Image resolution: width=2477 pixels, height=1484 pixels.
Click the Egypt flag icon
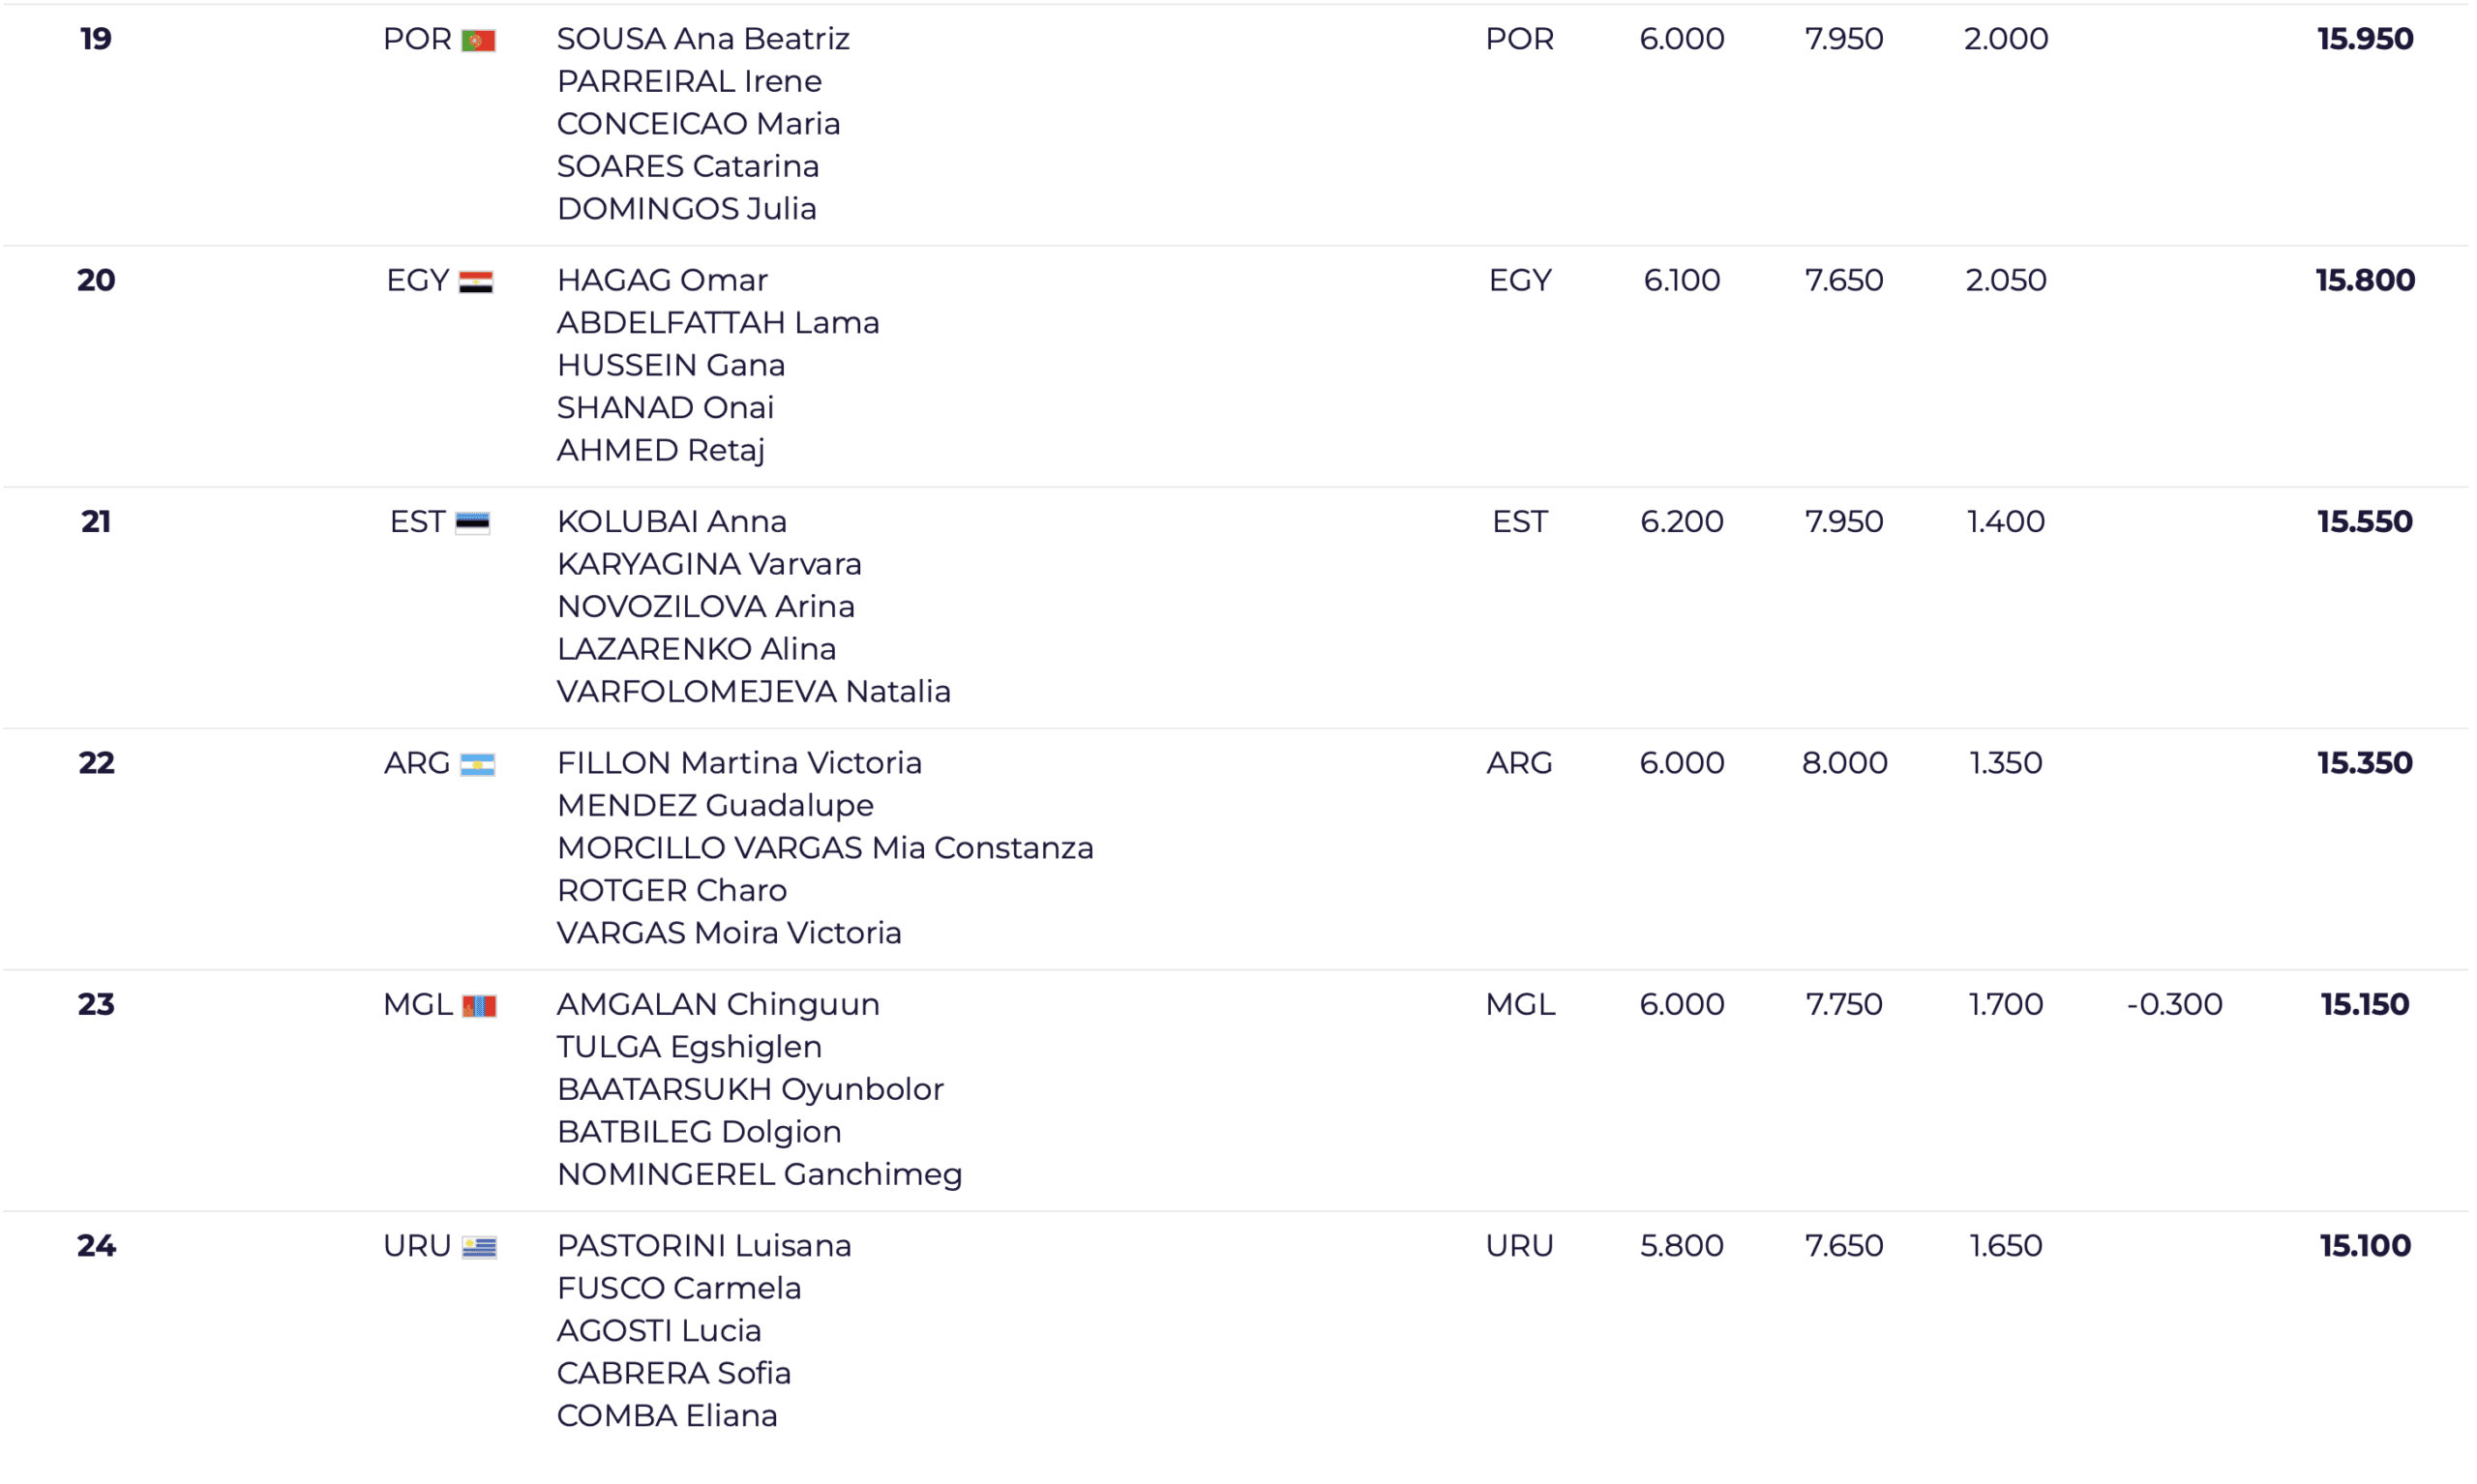pos(476,282)
